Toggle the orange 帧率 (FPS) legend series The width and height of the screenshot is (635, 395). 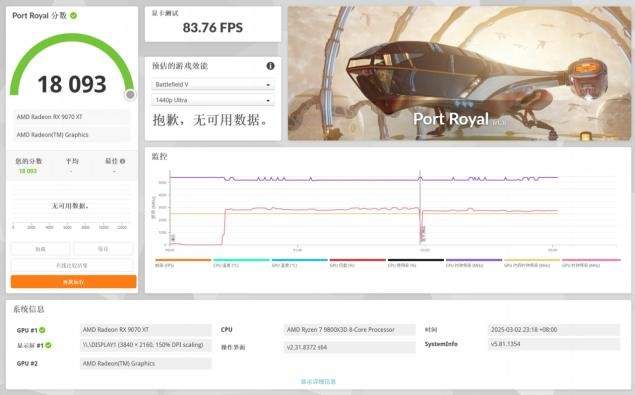pyautogui.click(x=183, y=263)
